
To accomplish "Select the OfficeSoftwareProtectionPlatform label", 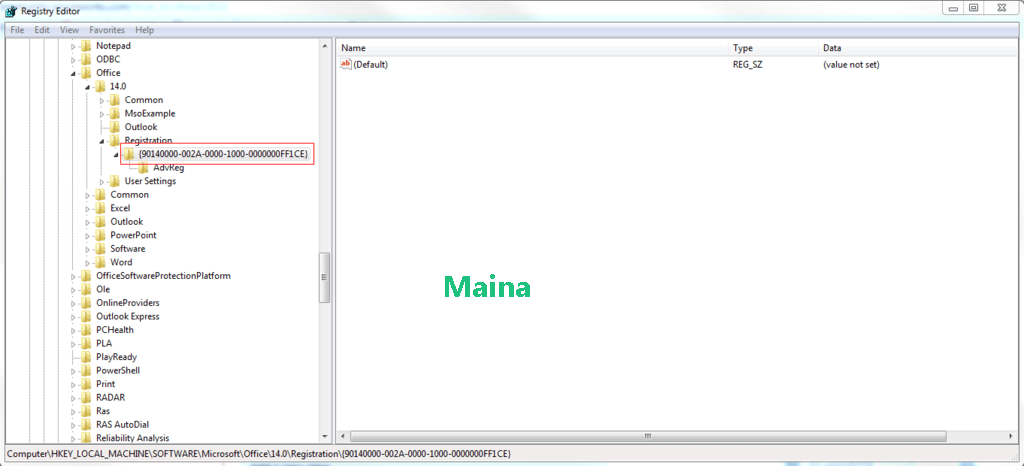I will pos(163,276).
